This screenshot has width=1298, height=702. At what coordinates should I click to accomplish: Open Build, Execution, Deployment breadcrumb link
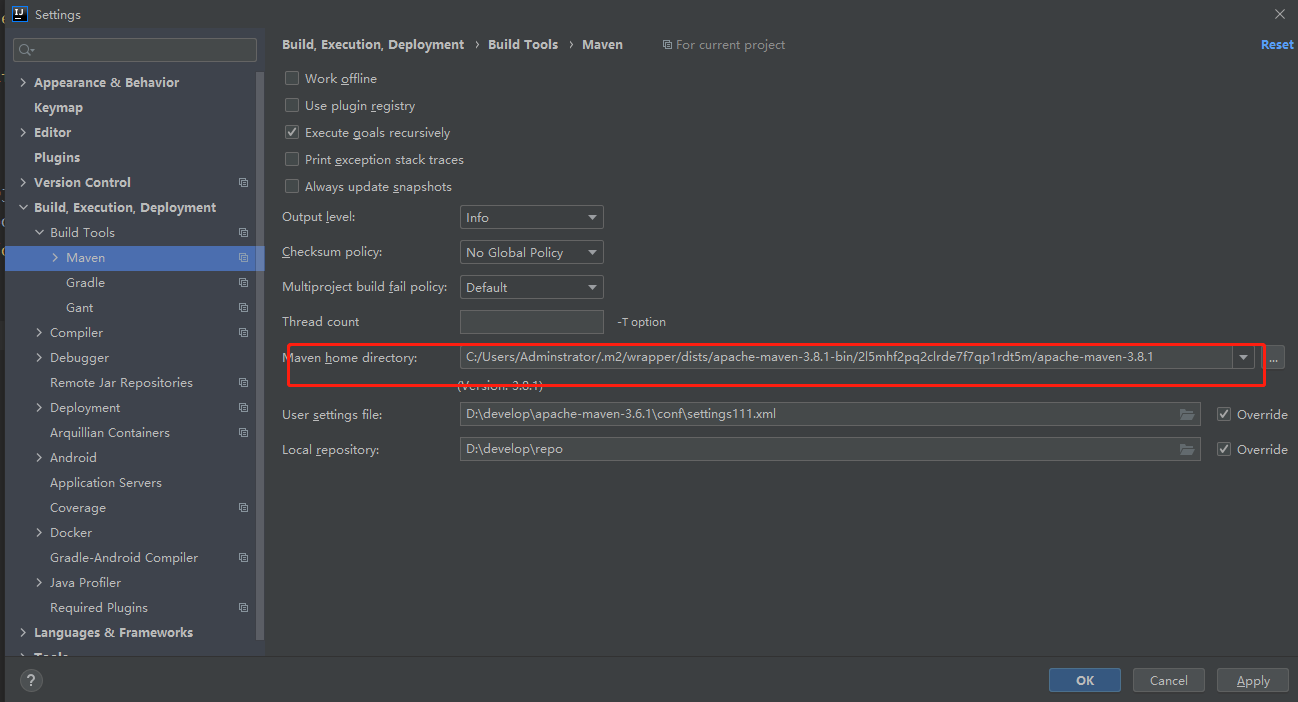tap(373, 44)
